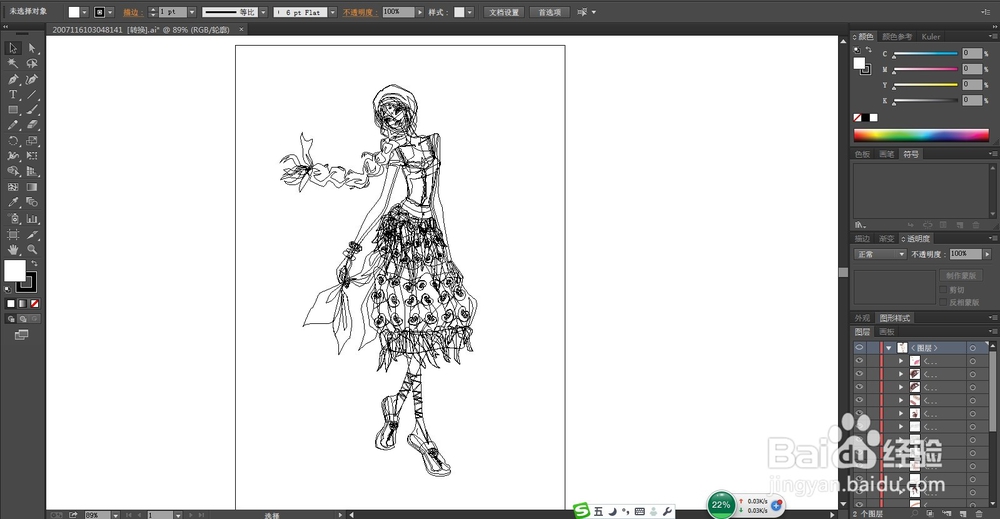Switch to the 画笔 tab
The height and width of the screenshot is (519, 1000).
point(886,154)
